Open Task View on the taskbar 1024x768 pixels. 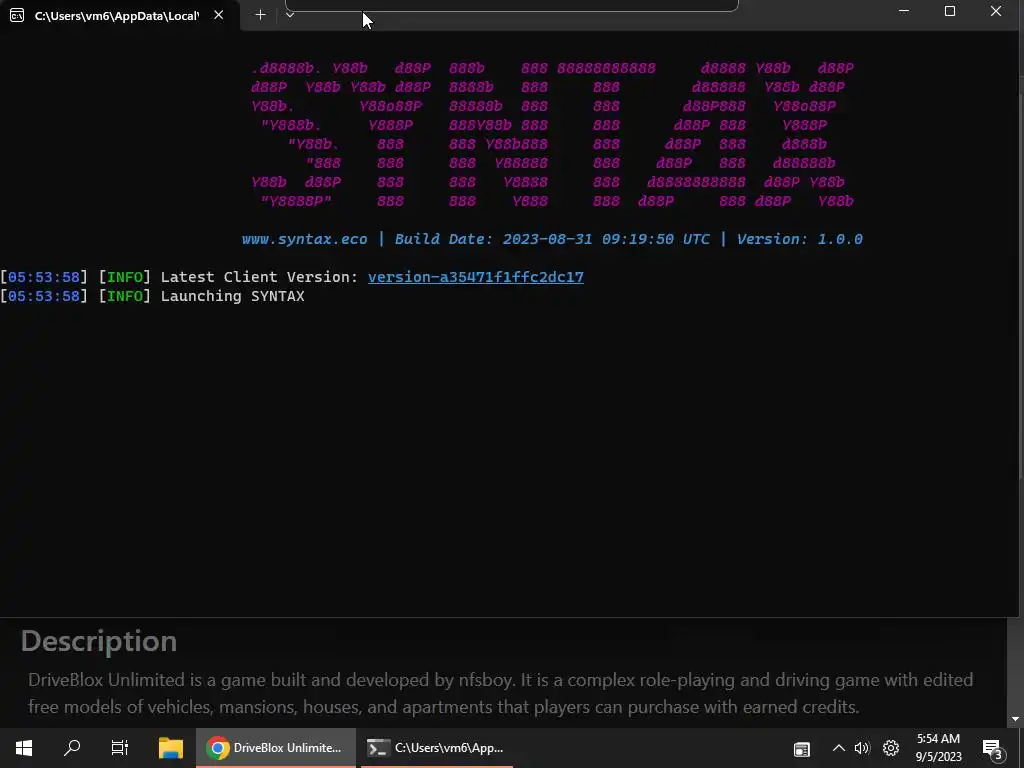[x=120, y=748]
